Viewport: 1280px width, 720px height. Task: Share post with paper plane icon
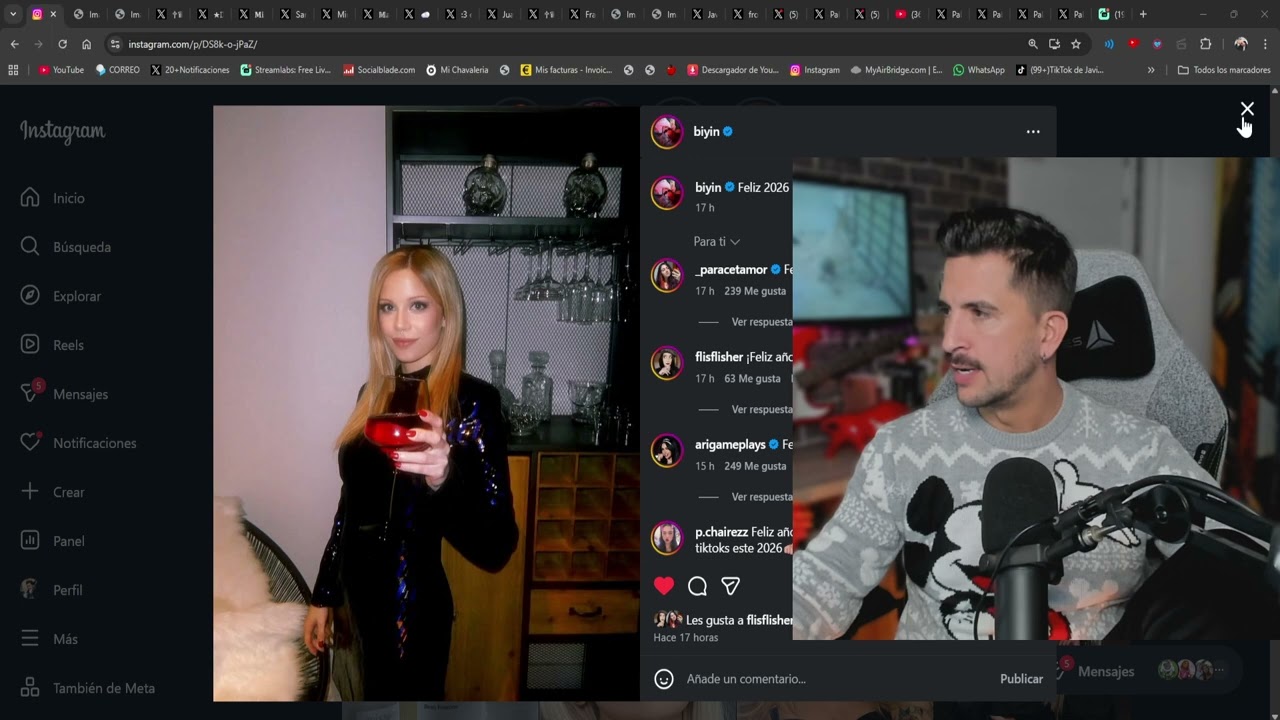click(731, 586)
